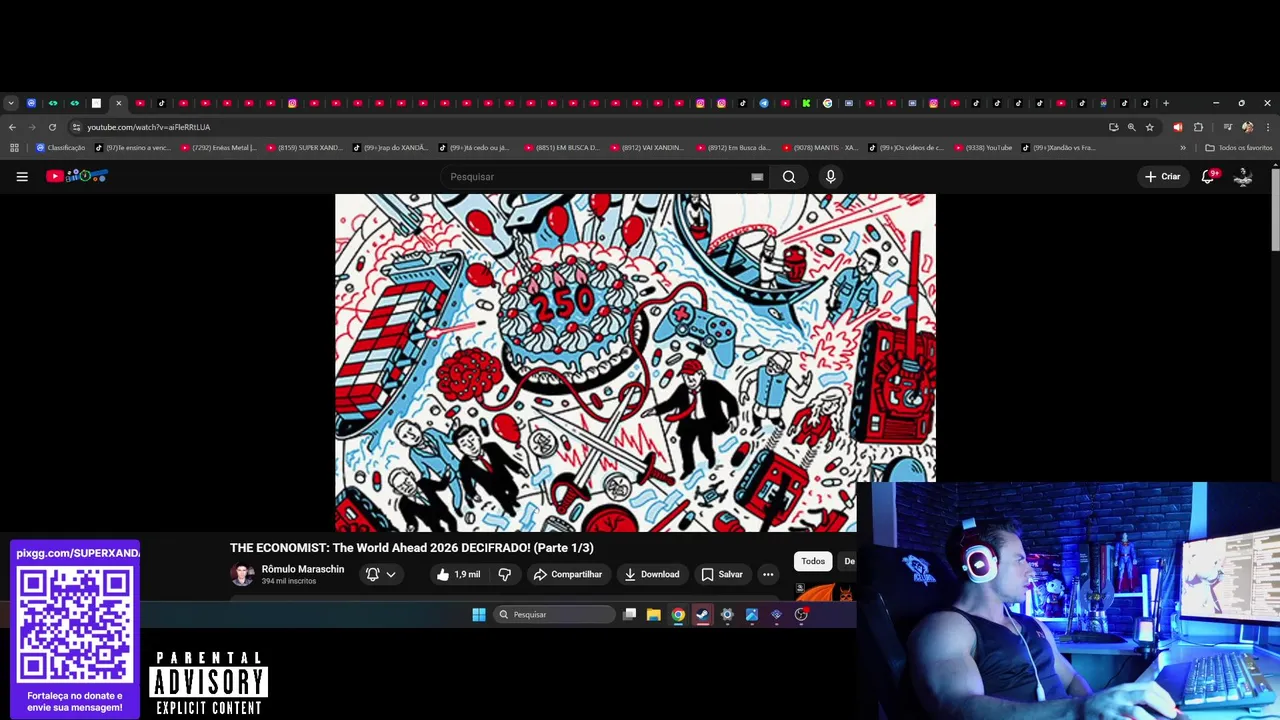Go to the YouTube home logo
This screenshot has width=1280, height=720.
click(x=76, y=176)
